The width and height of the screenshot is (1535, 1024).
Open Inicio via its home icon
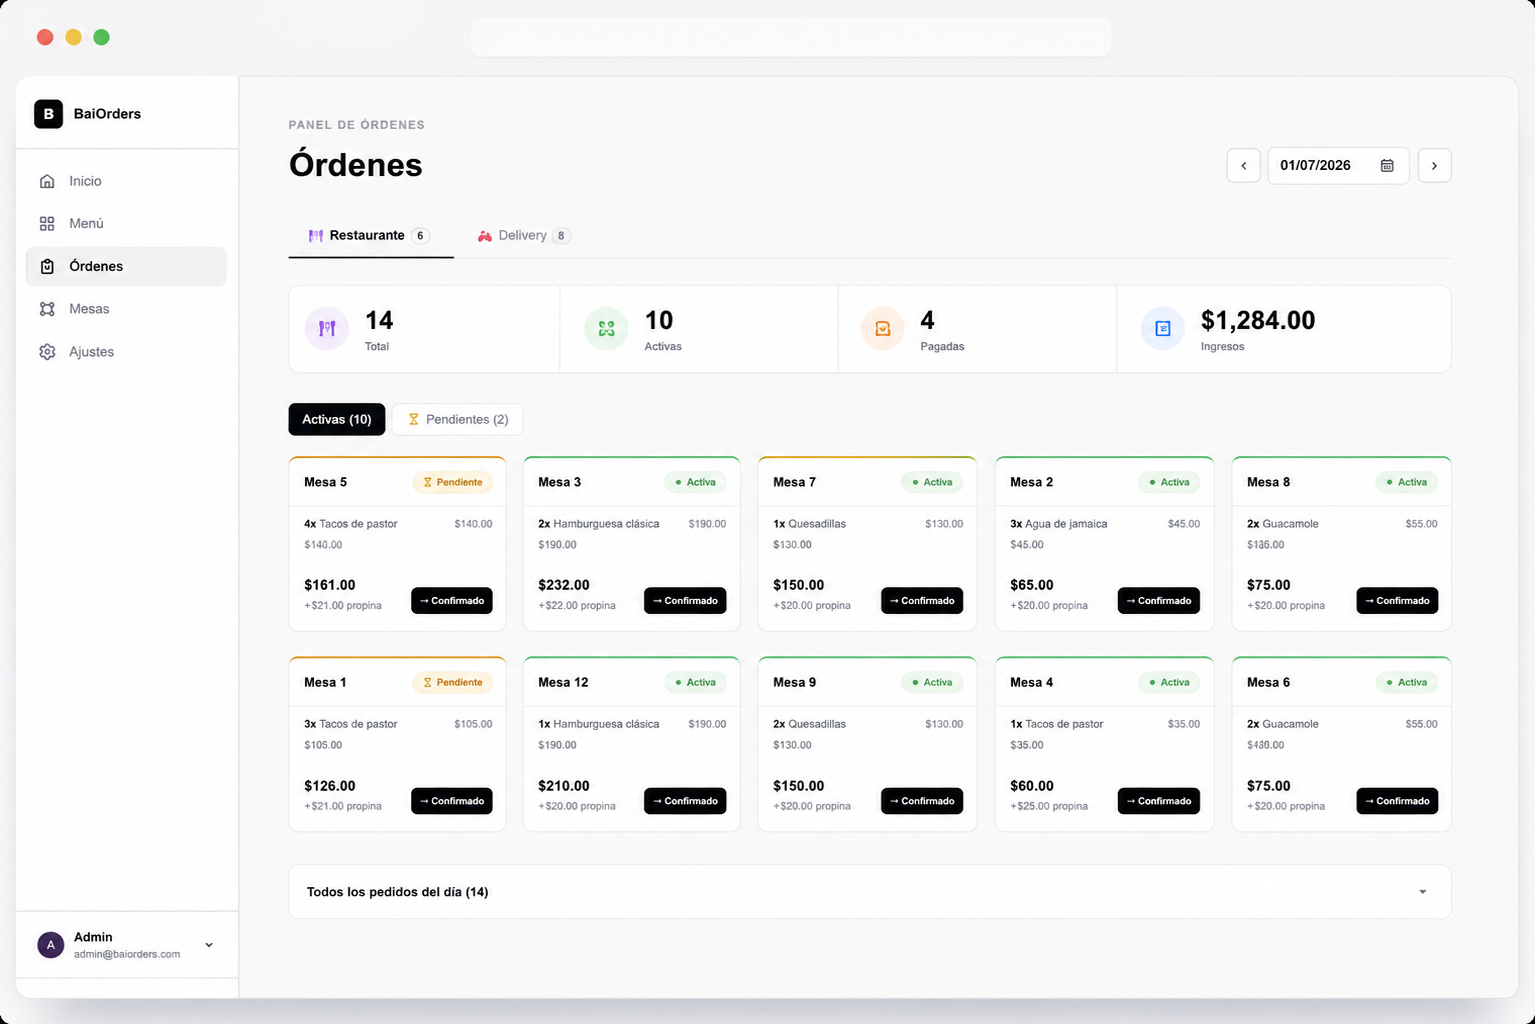(47, 181)
